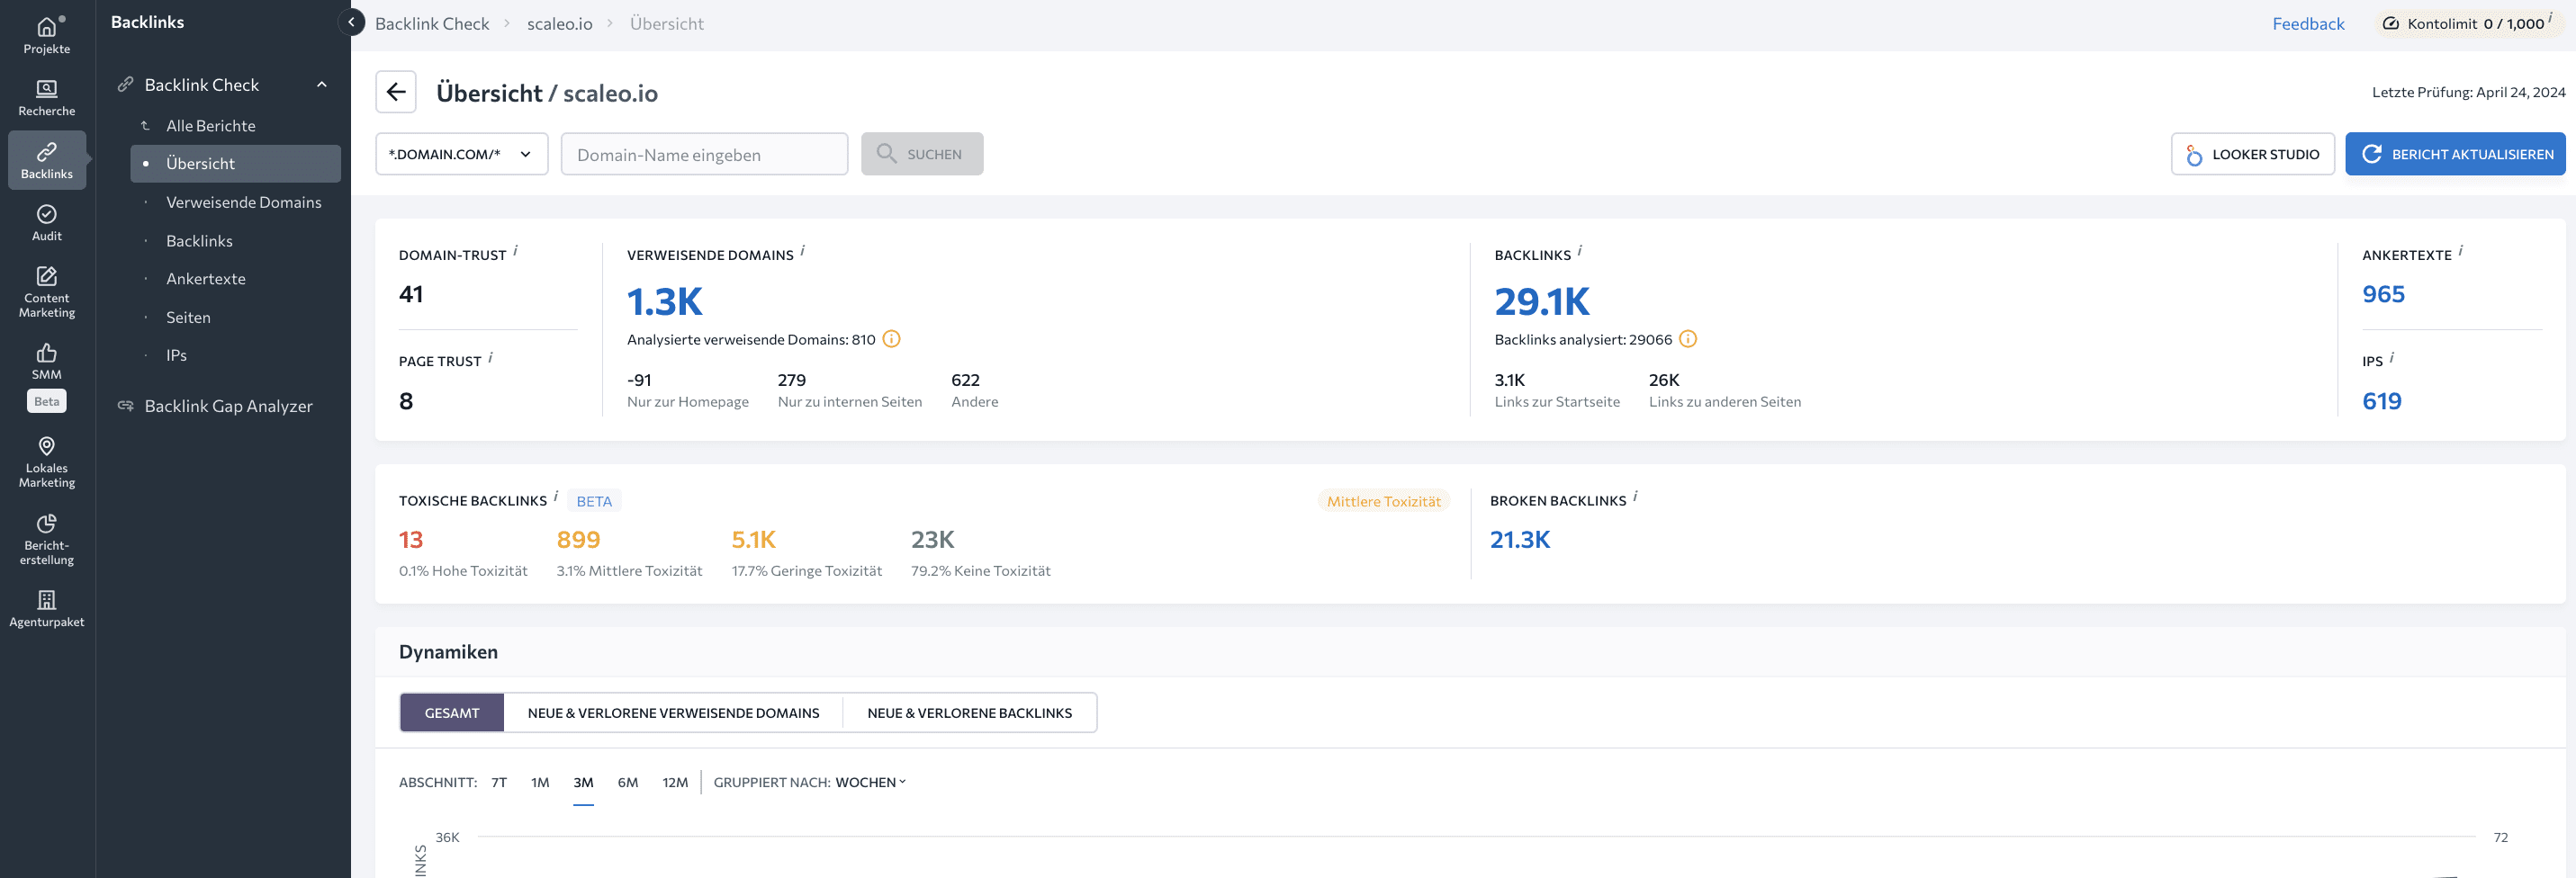
Task: Open Backlink Gap Analyzer
Action: pyautogui.click(x=229, y=405)
